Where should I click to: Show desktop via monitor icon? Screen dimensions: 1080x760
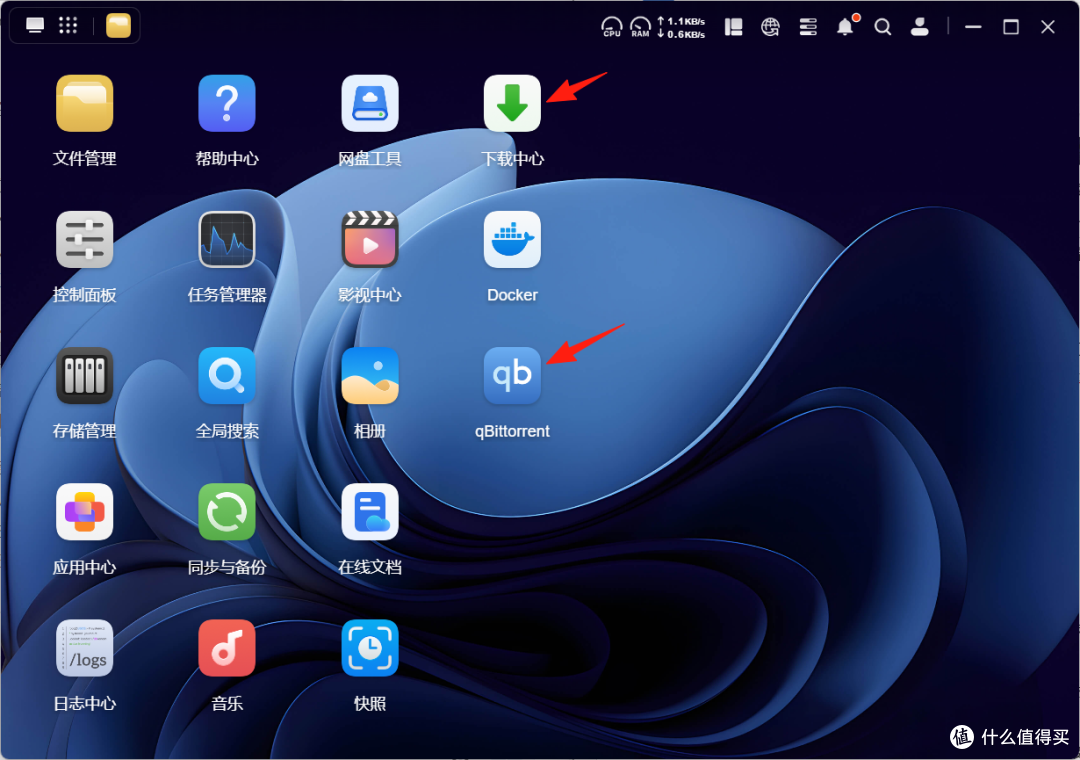(x=34, y=25)
